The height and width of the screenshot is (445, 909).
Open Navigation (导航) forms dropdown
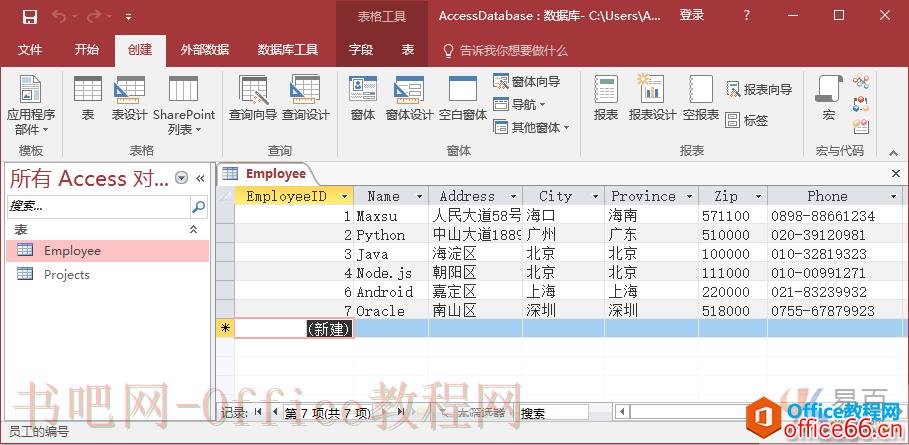tap(519, 104)
